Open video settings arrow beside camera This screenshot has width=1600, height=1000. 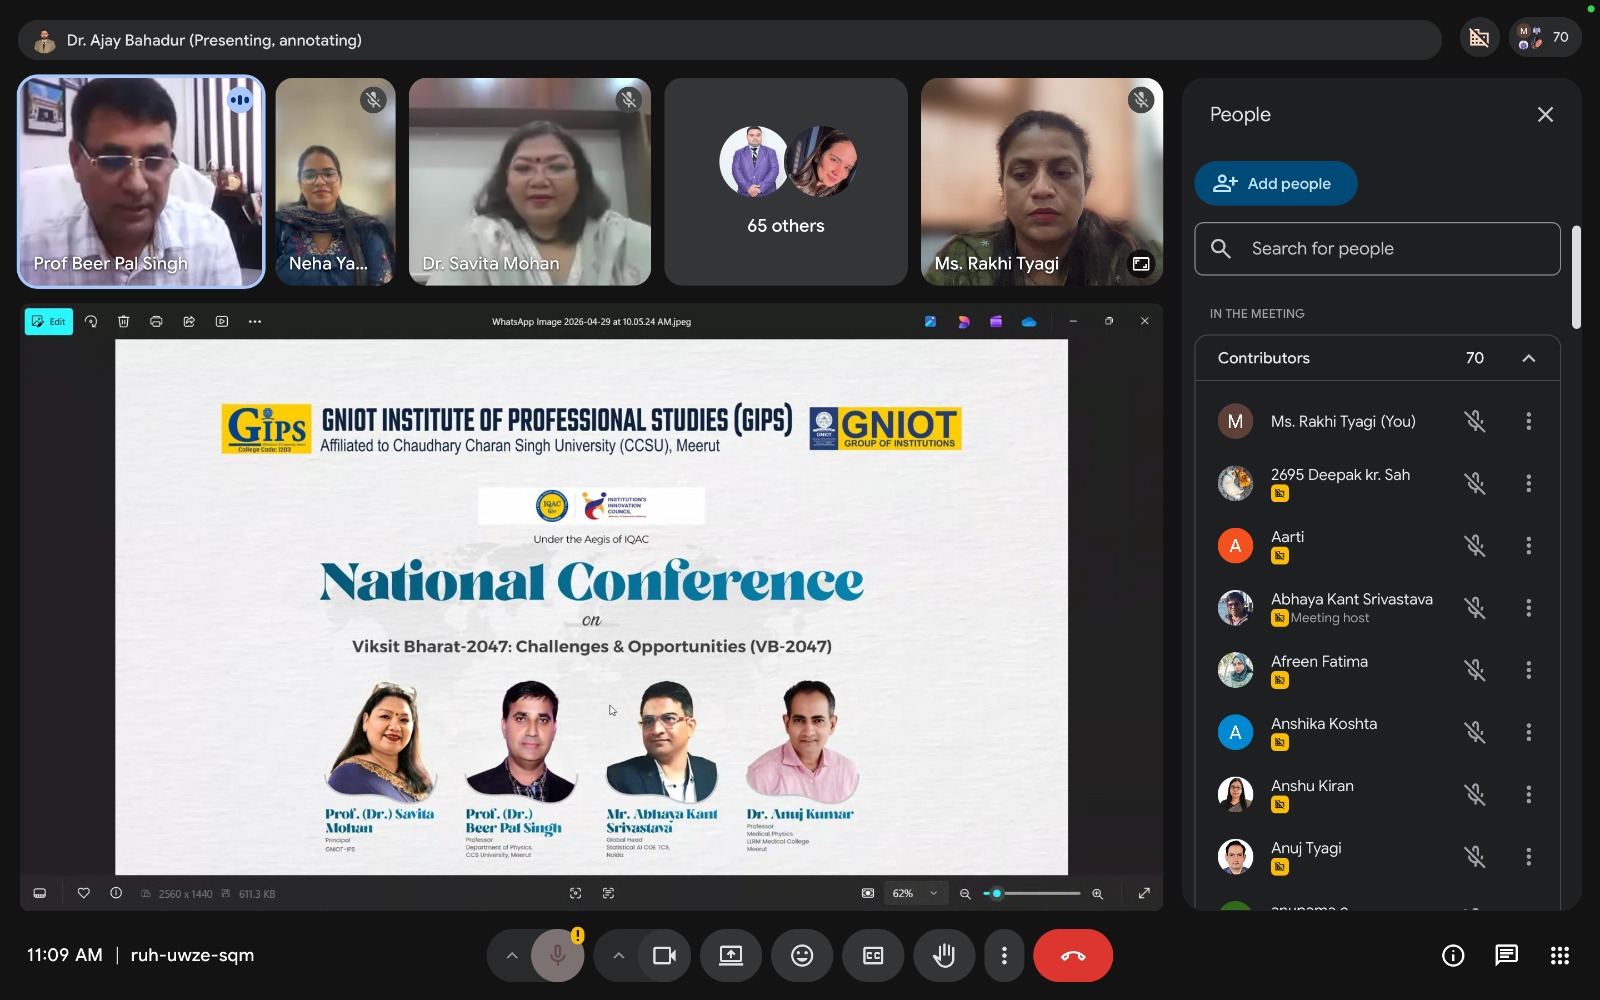click(x=619, y=956)
